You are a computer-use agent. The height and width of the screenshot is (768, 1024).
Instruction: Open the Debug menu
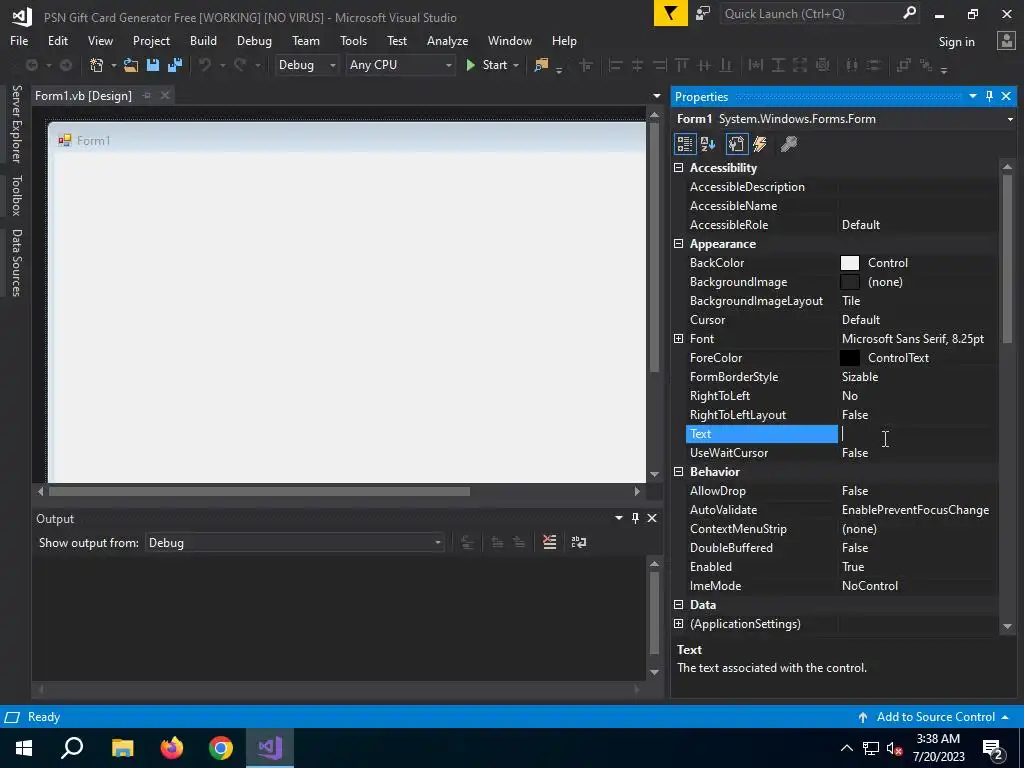point(254,40)
